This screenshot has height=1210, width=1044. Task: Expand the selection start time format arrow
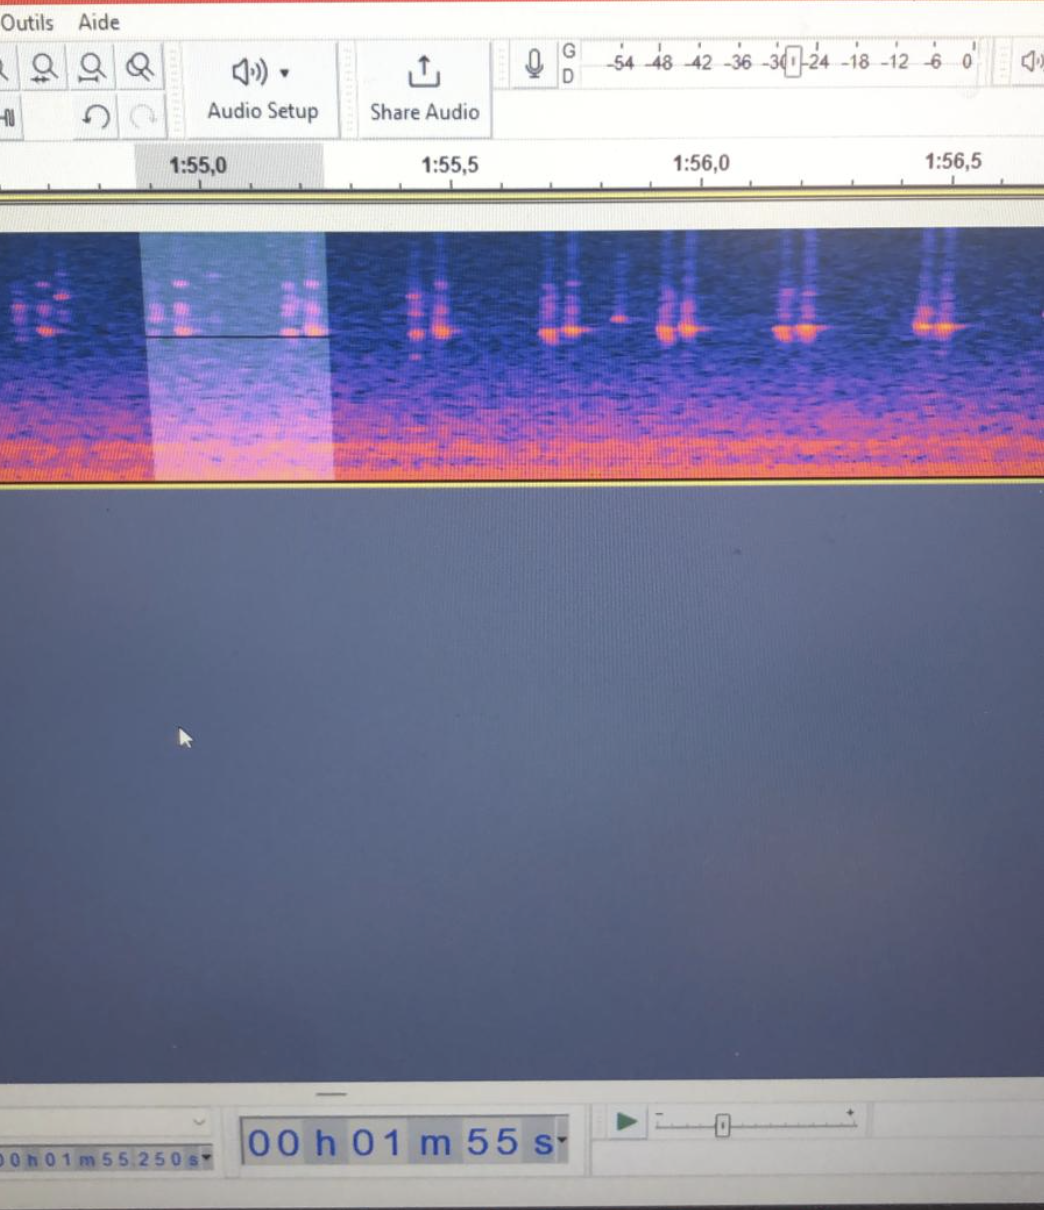point(207,1159)
